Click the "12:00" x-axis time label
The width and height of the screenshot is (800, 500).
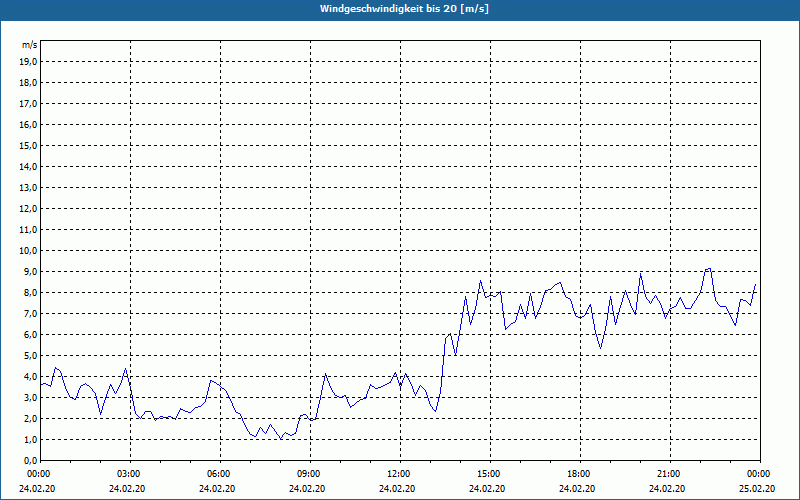point(397,474)
